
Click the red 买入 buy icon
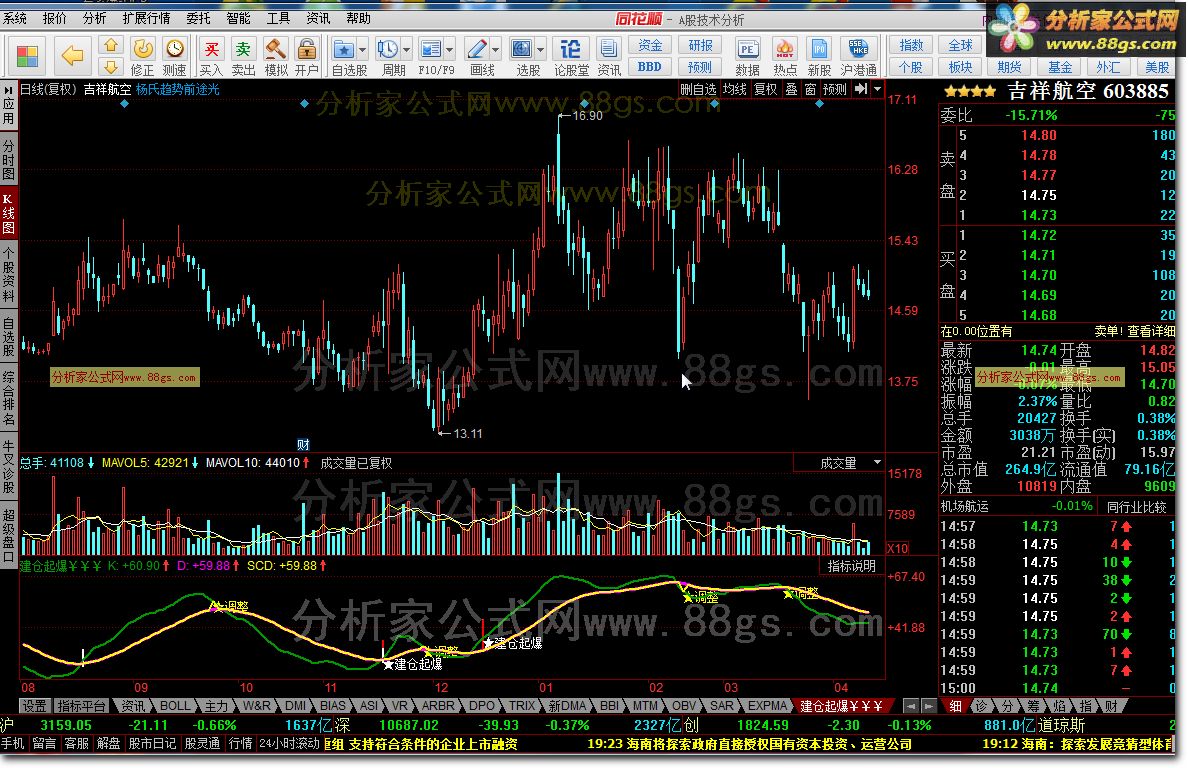pos(211,49)
